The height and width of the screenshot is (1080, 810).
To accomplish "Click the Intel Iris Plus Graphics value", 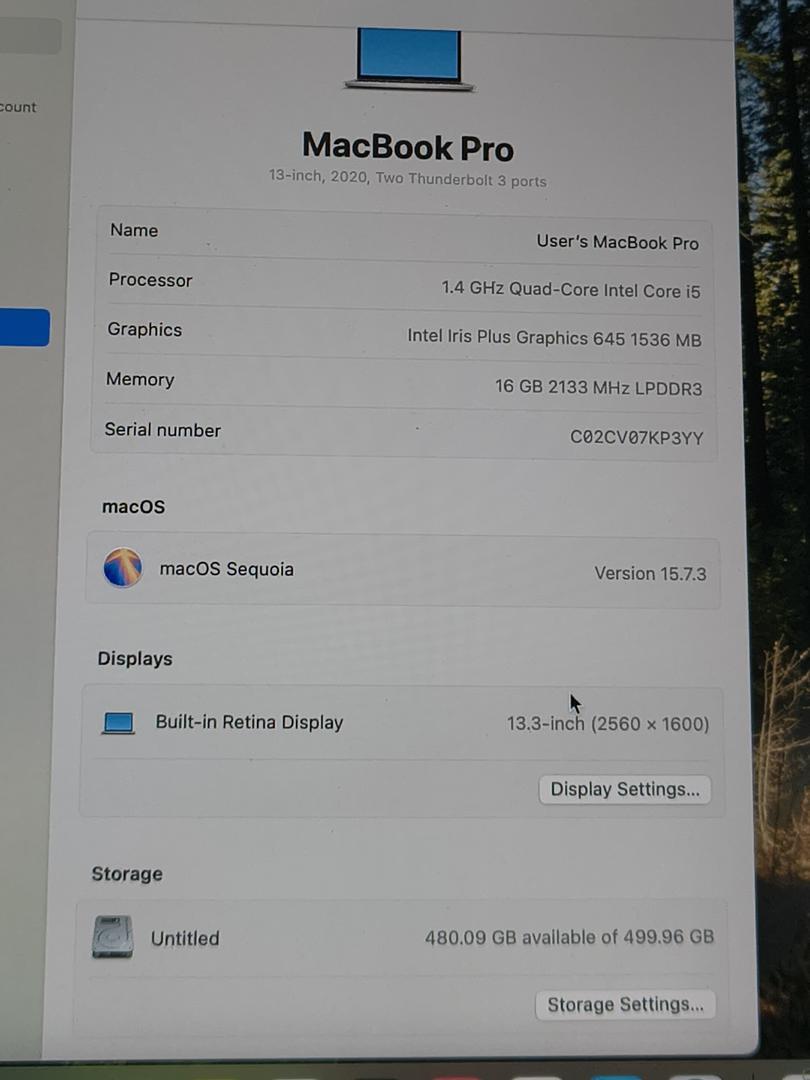I will click(554, 338).
